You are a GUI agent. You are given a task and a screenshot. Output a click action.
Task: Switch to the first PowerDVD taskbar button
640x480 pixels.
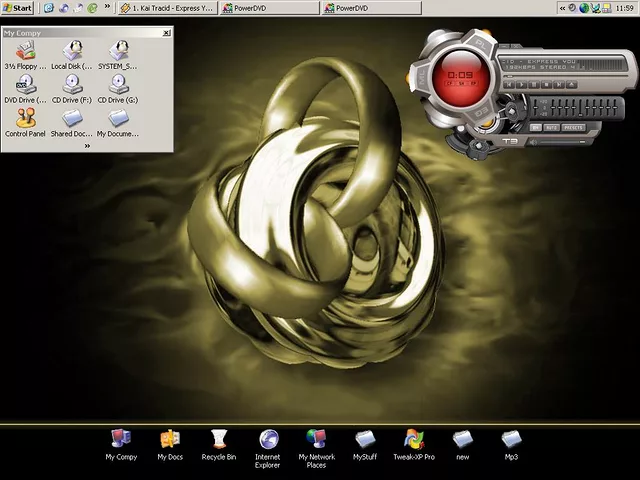tap(268, 7)
